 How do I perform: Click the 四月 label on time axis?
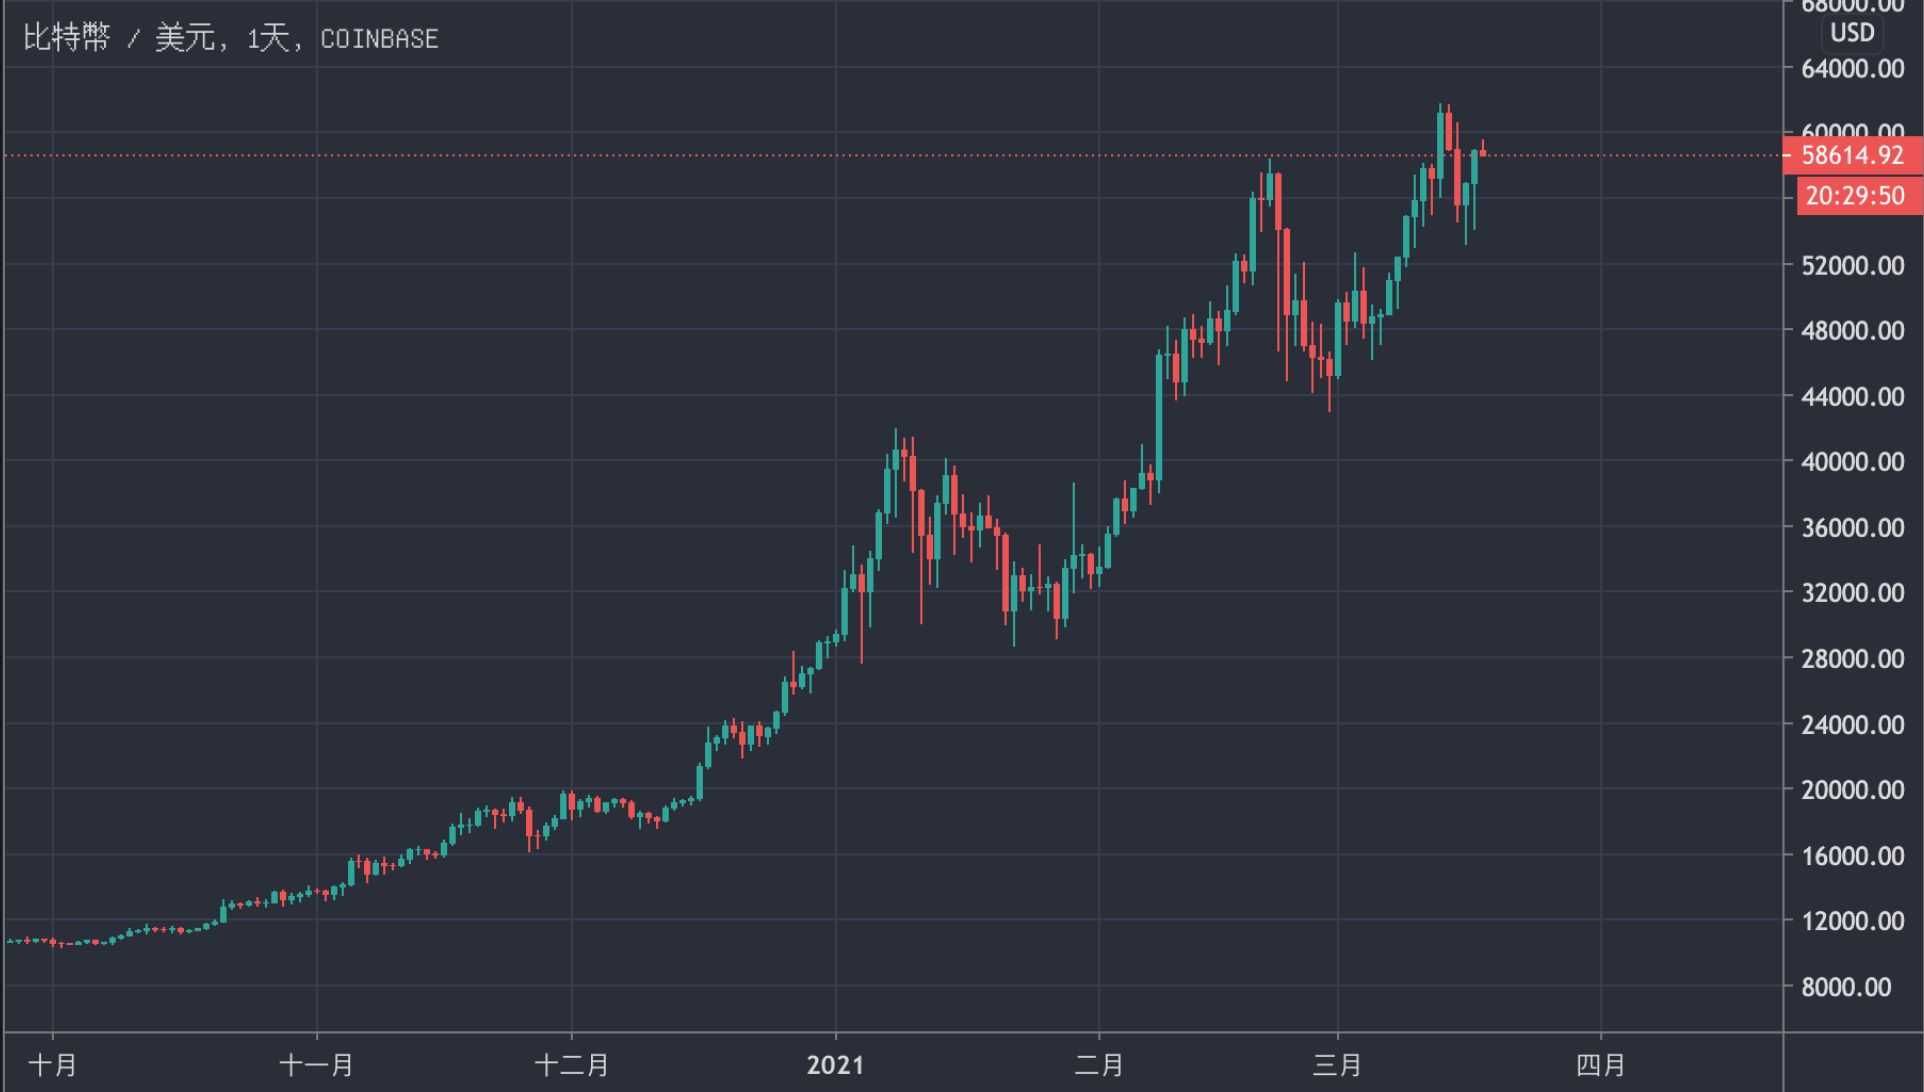click(x=1600, y=1065)
